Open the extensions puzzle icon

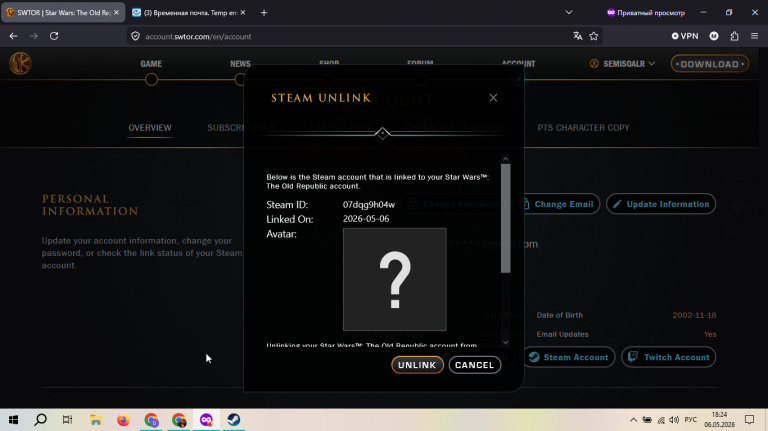[x=734, y=36]
